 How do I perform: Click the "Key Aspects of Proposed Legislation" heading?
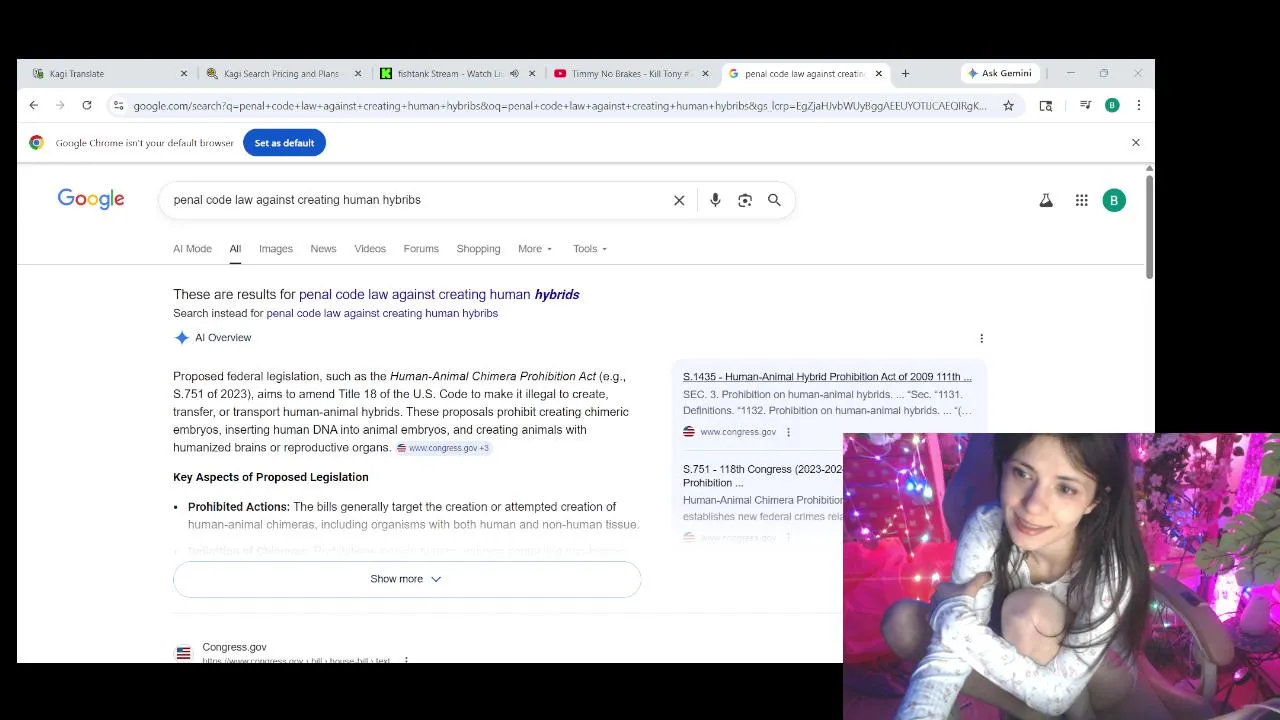[x=271, y=477]
